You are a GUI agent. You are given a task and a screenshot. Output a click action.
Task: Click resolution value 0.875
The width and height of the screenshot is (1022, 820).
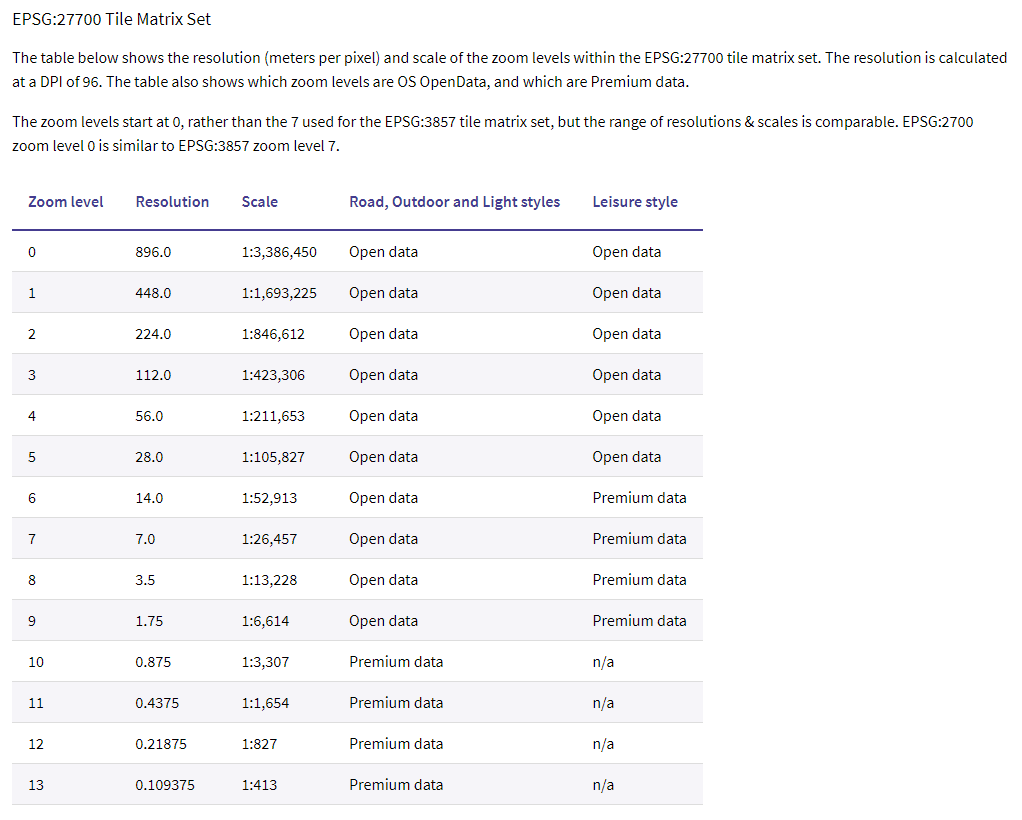point(153,663)
